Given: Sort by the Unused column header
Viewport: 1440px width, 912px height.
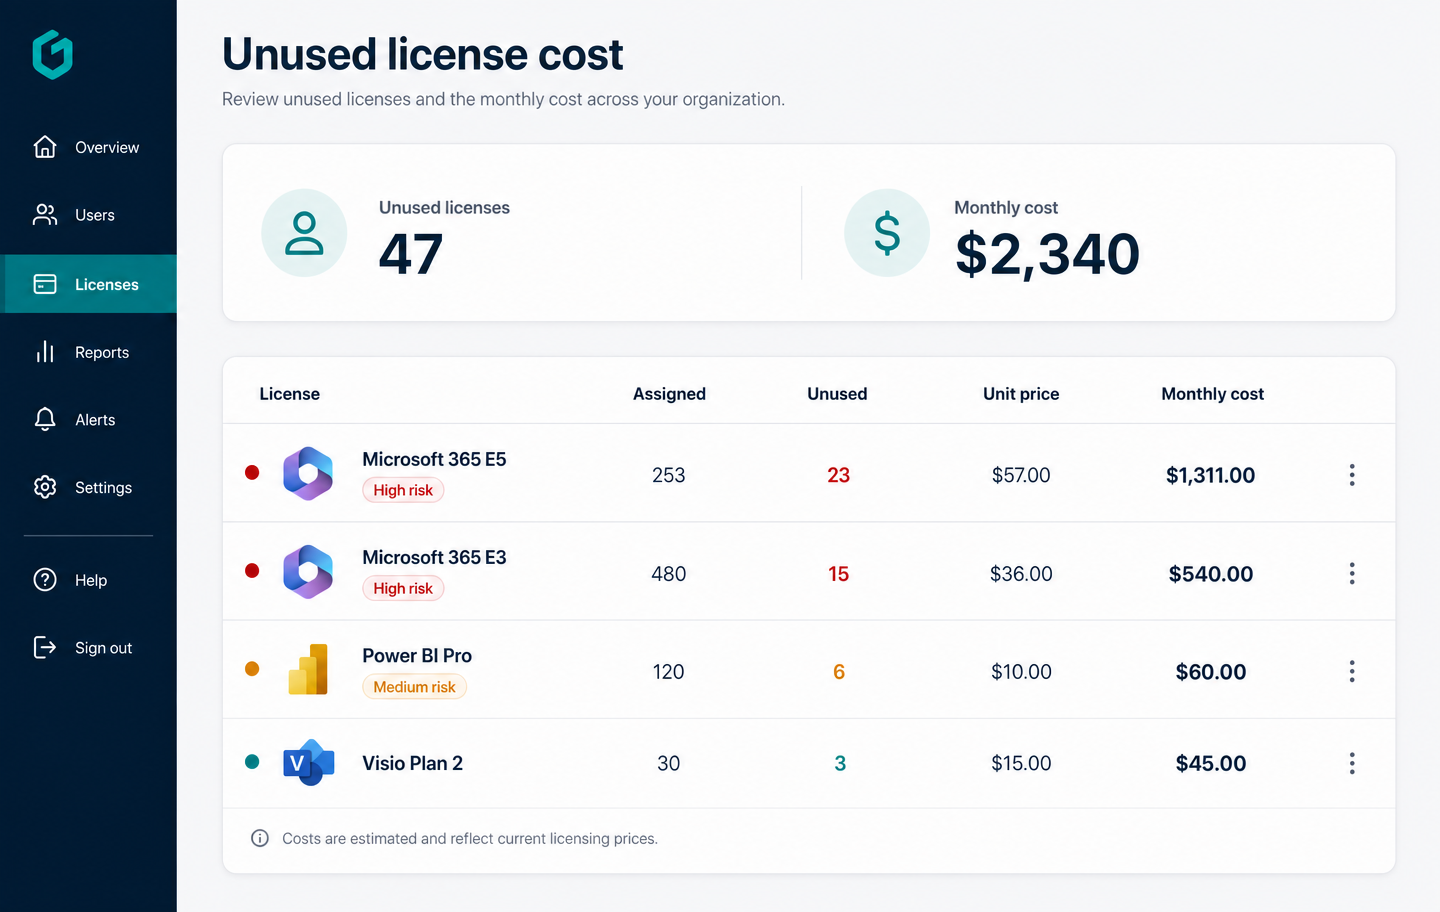Looking at the screenshot, I should pyautogui.click(x=837, y=394).
